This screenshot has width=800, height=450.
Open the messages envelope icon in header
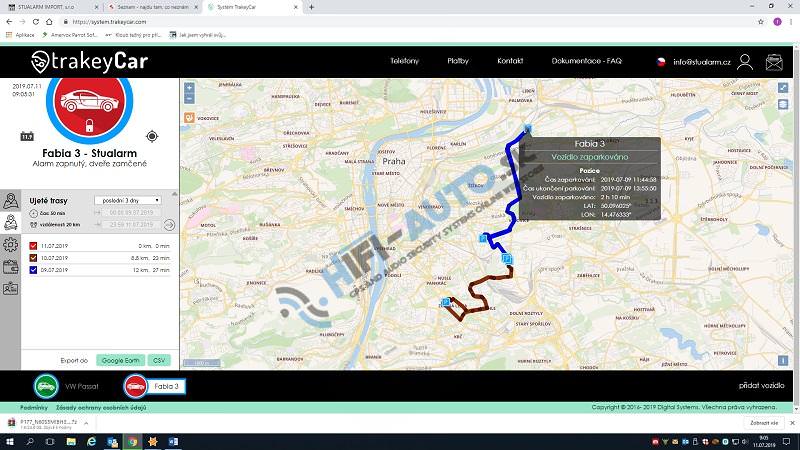point(774,62)
